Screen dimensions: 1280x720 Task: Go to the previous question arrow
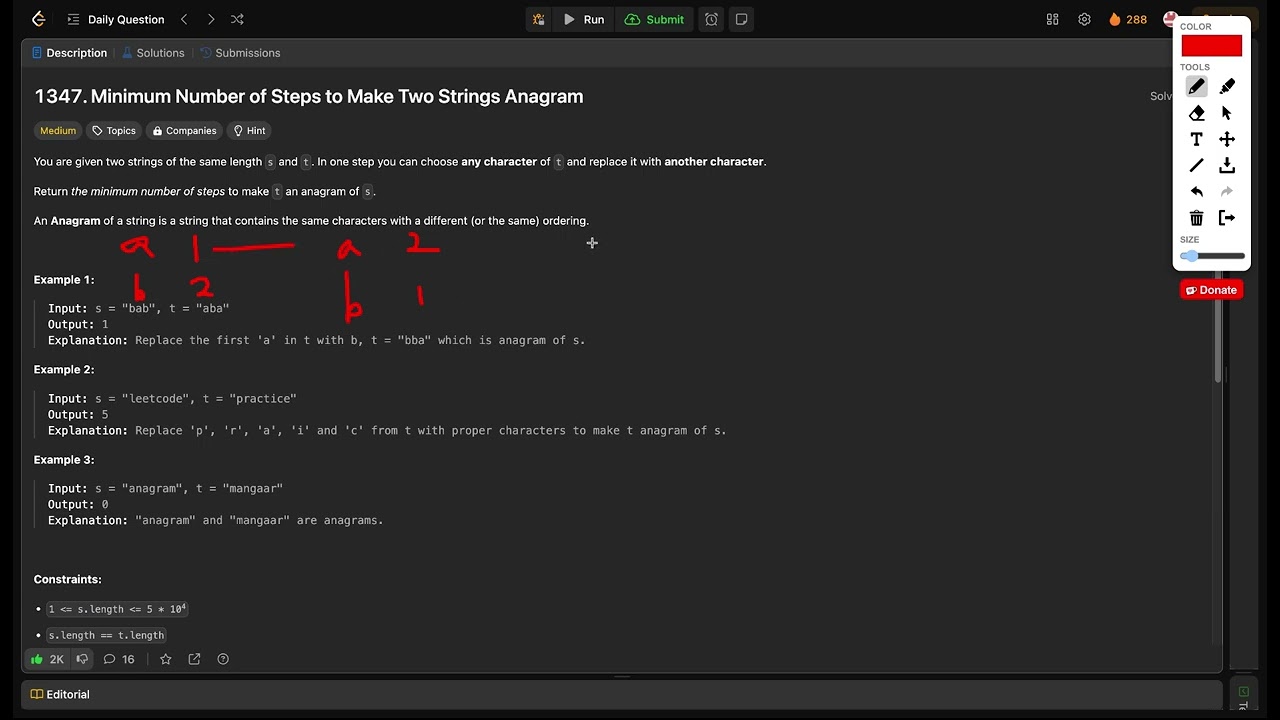(x=184, y=19)
